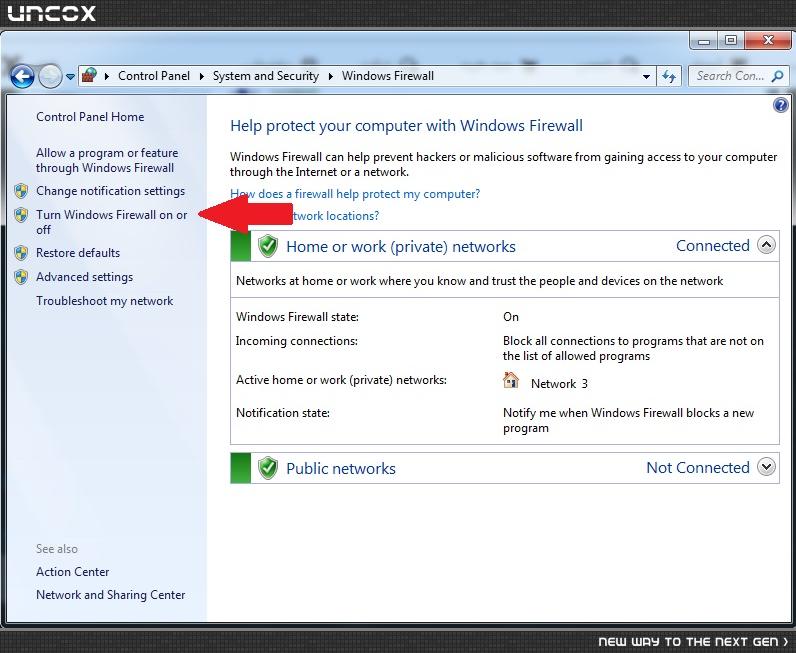
Task: Open Help with the blue question icon
Action: tap(780, 105)
